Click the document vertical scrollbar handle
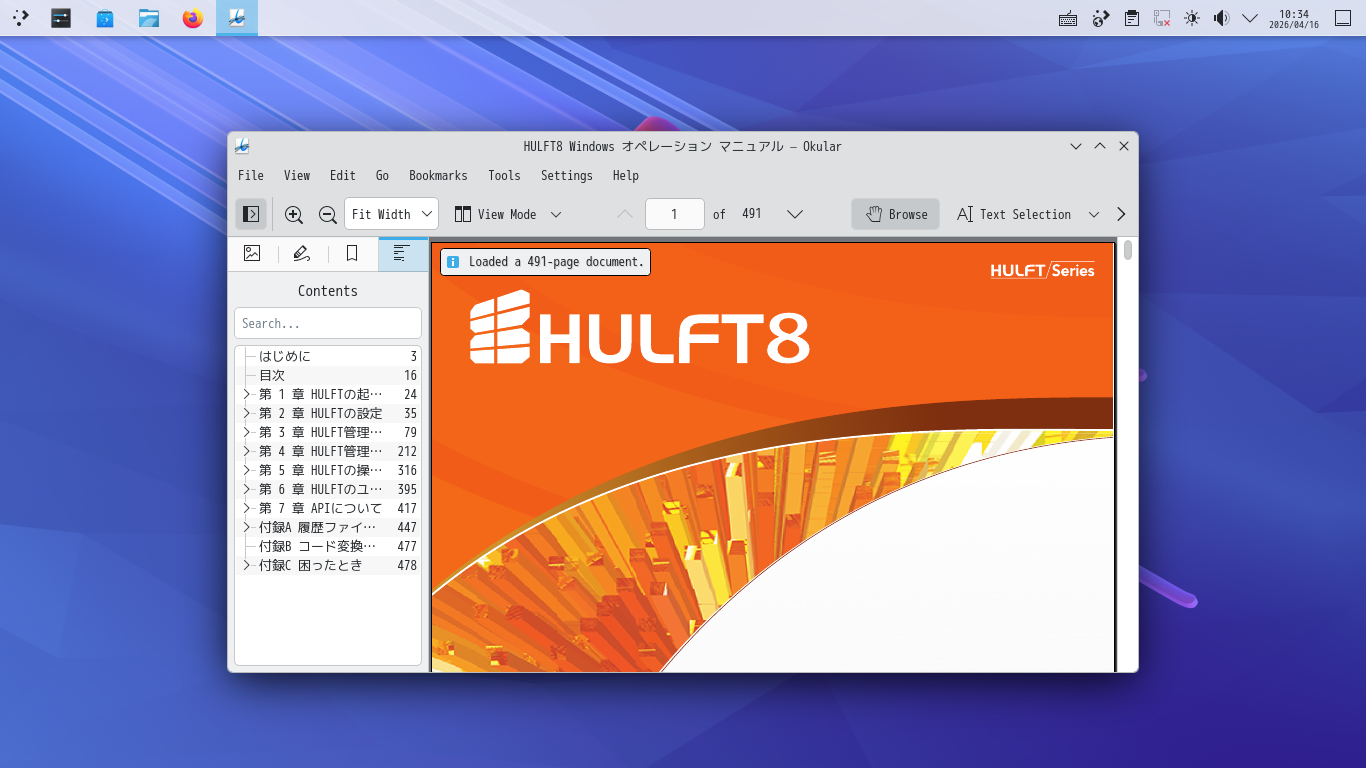Screen dimensions: 1366x768 point(1128,250)
